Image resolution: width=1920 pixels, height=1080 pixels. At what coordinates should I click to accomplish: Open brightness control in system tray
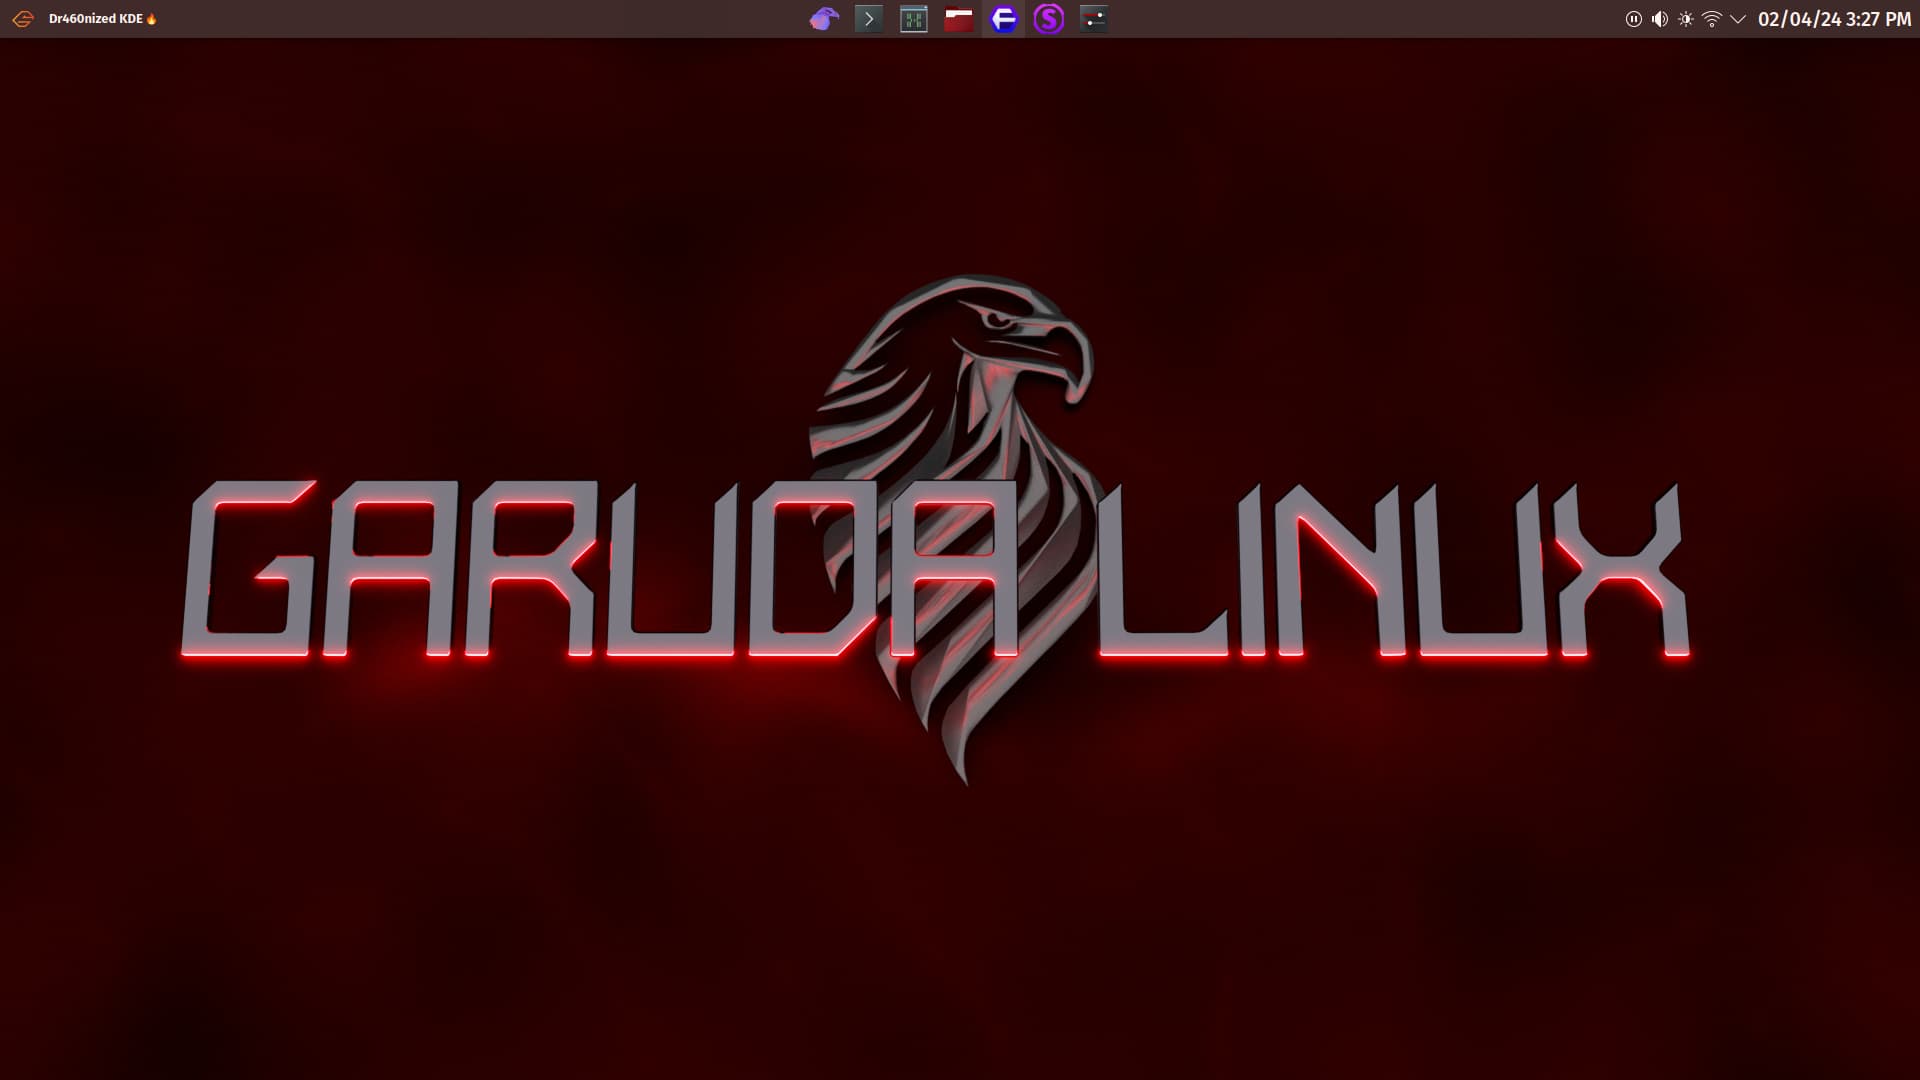(1686, 19)
